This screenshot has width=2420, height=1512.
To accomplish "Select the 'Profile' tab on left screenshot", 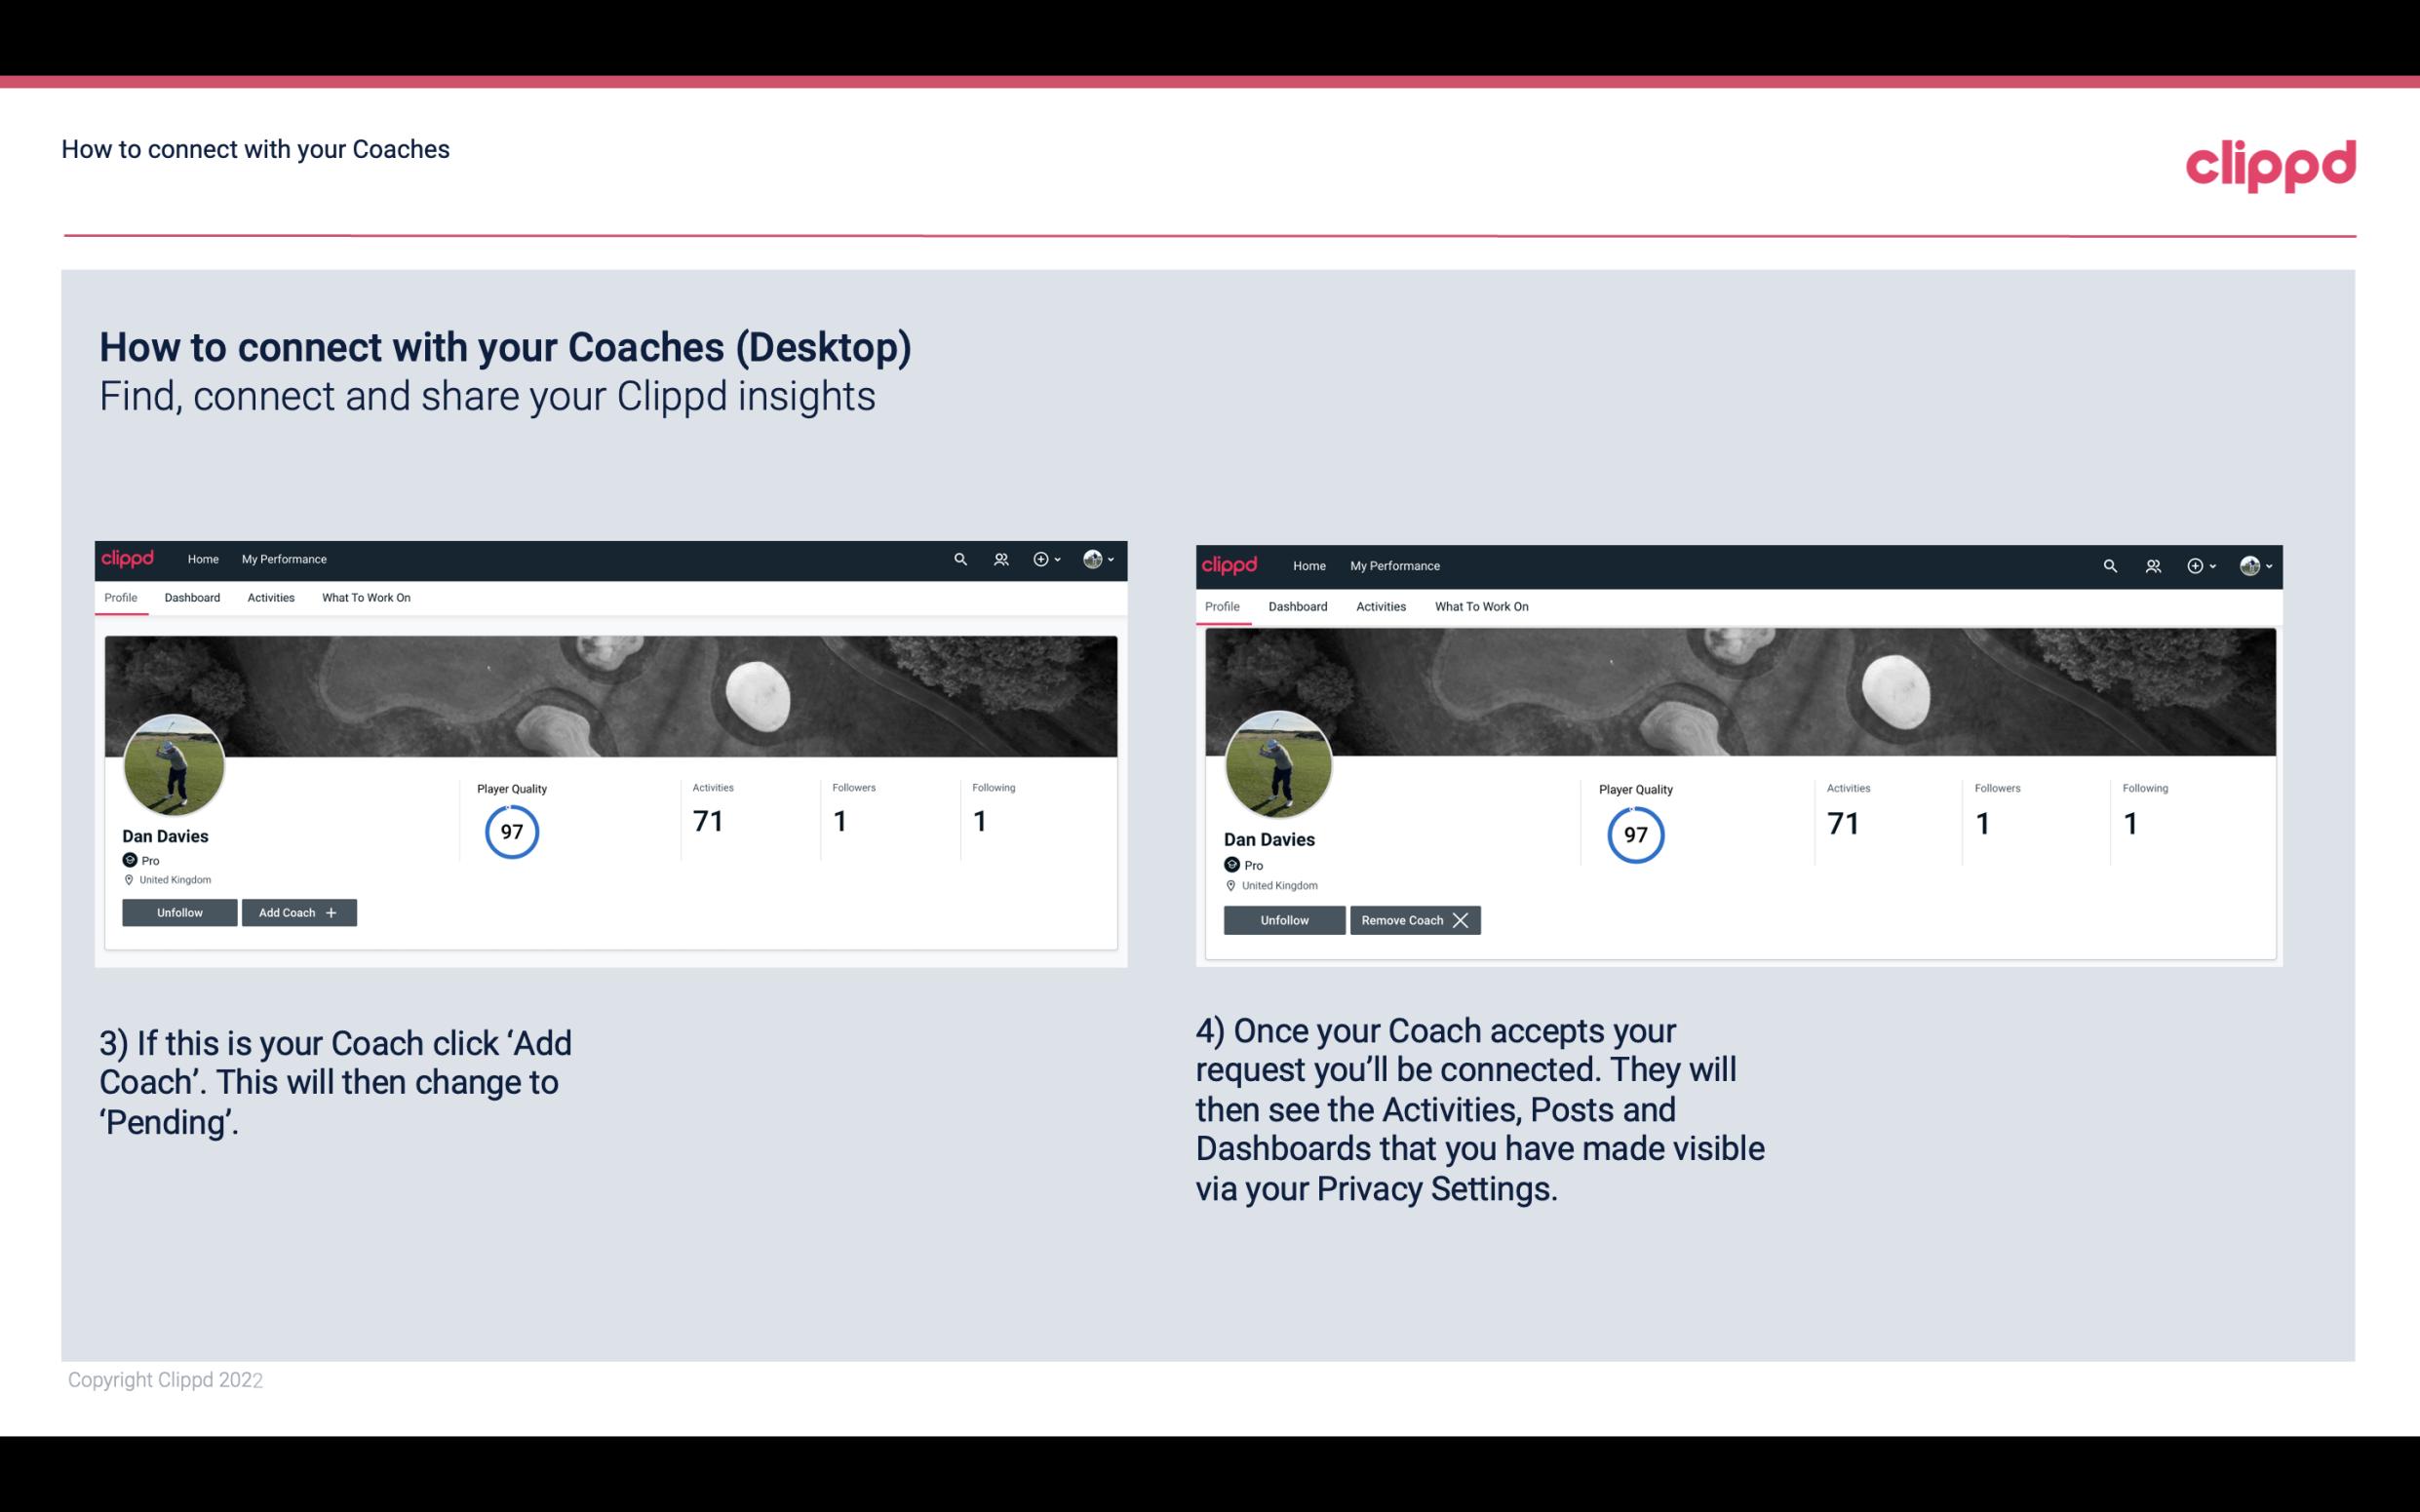I will (120, 598).
